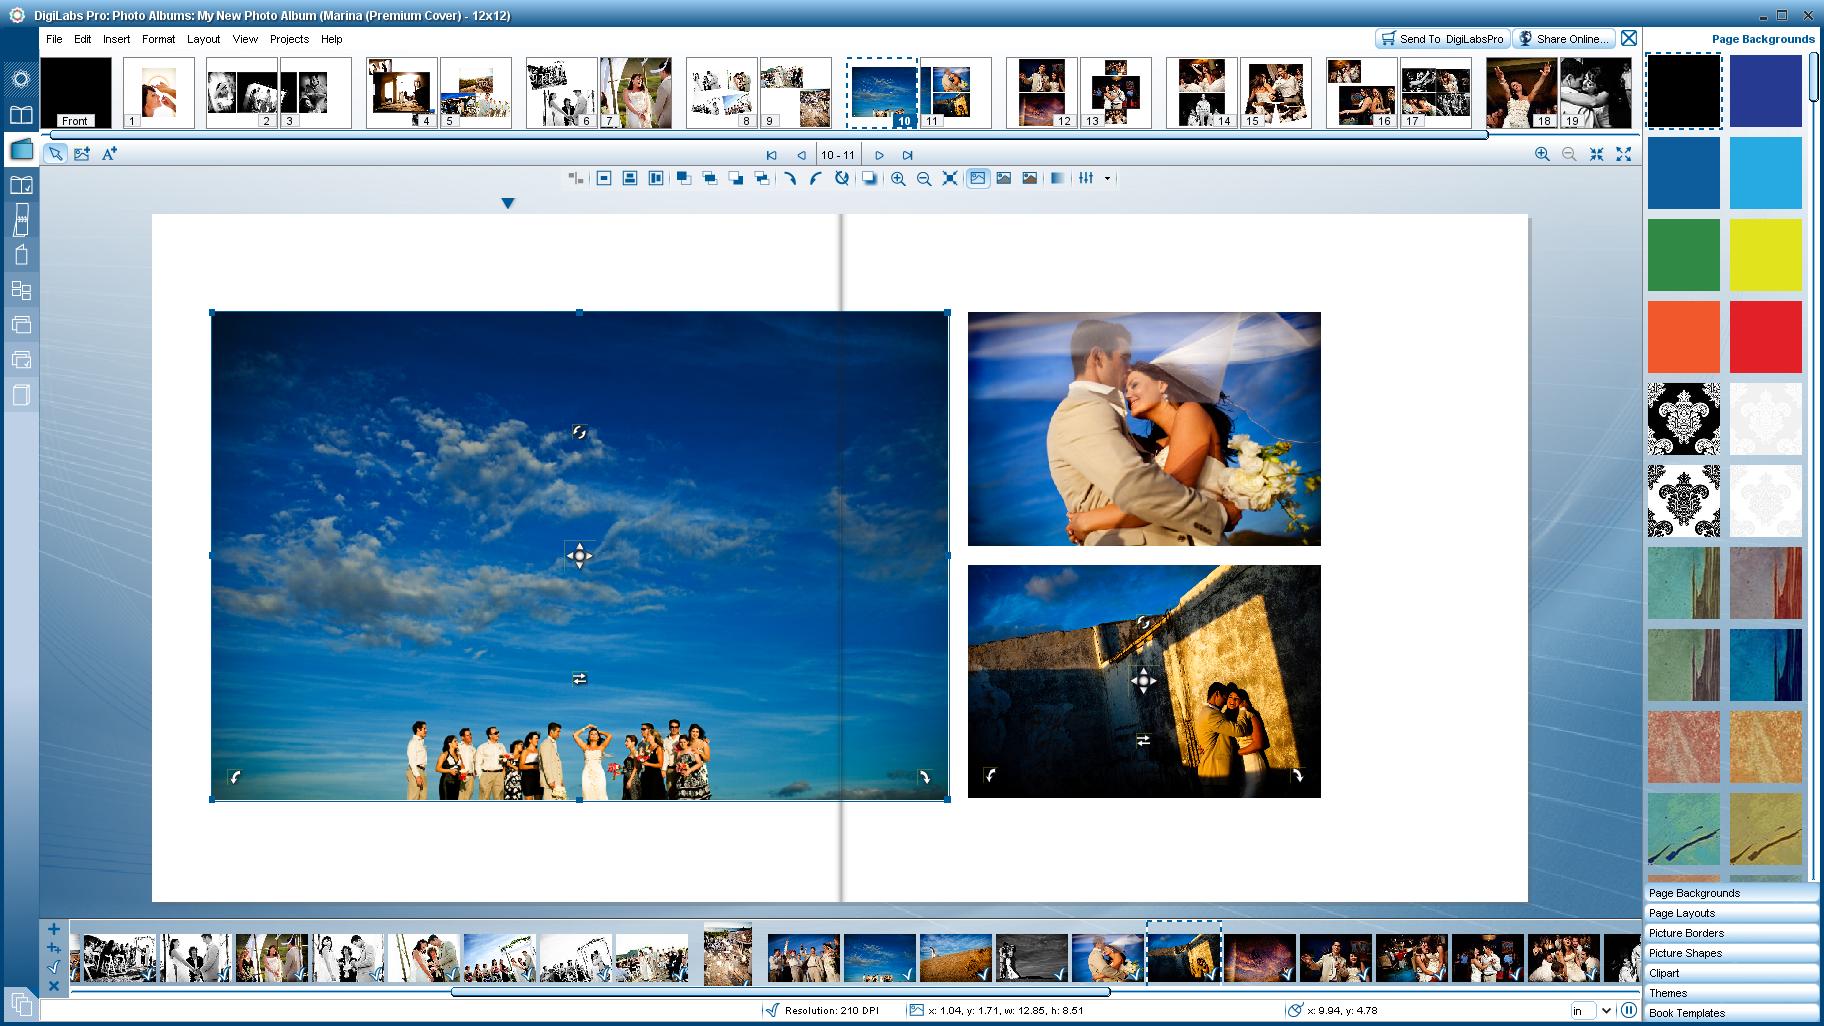Open the units dropdown showing 'in'

click(1589, 1010)
